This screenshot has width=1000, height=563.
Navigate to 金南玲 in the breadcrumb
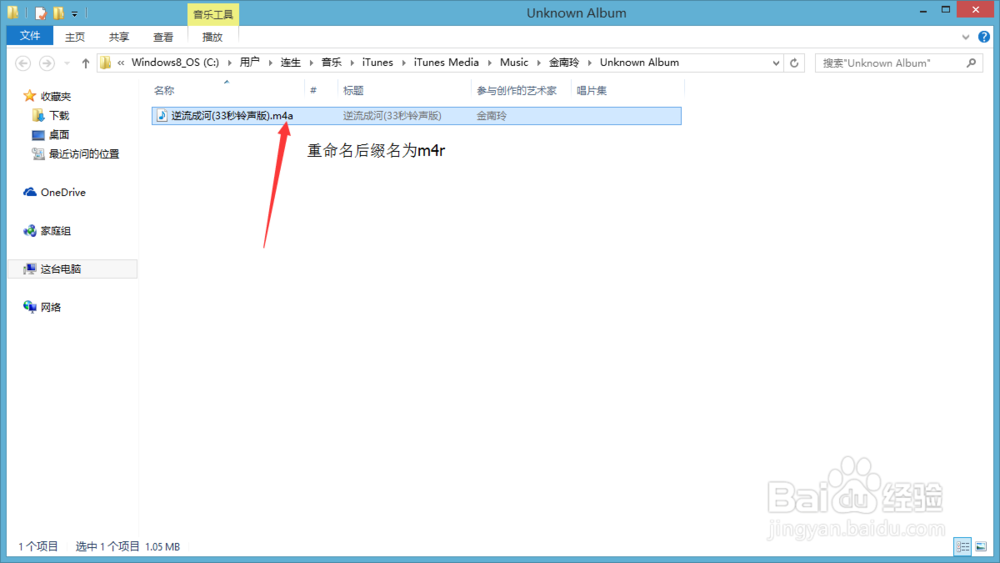point(564,62)
